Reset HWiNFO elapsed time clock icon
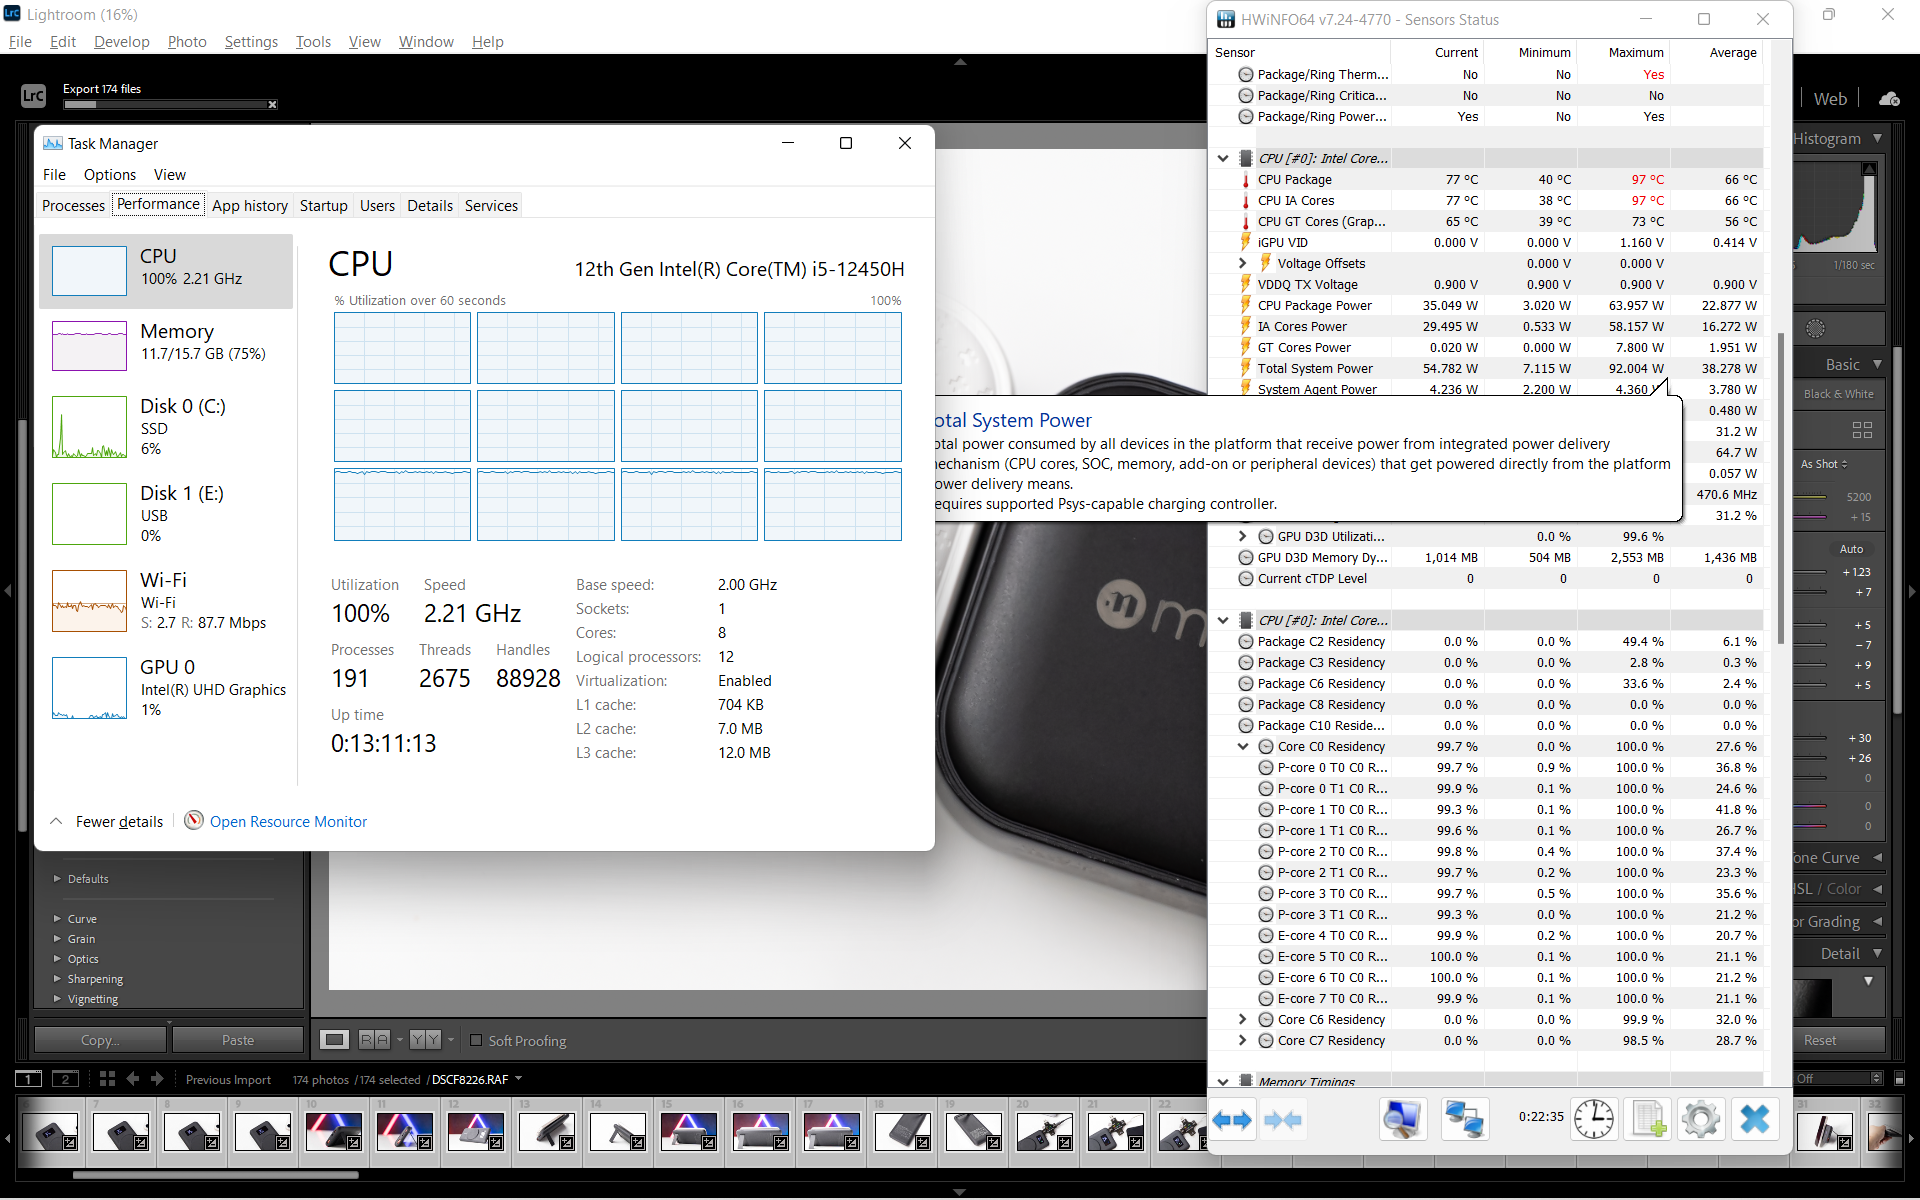The width and height of the screenshot is (1920, 1200). pos(1593,1119)
